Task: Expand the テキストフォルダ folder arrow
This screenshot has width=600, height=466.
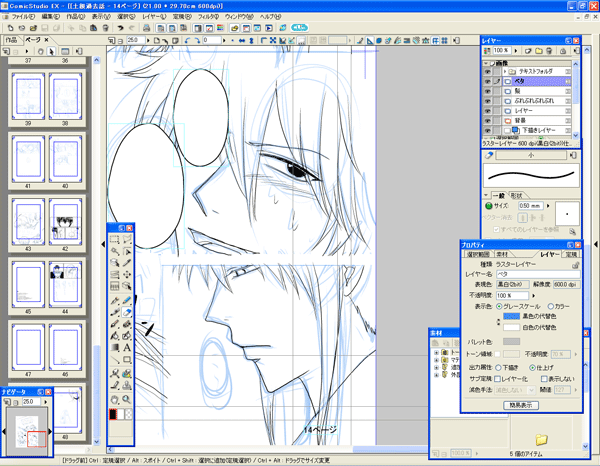Action: 505,72
